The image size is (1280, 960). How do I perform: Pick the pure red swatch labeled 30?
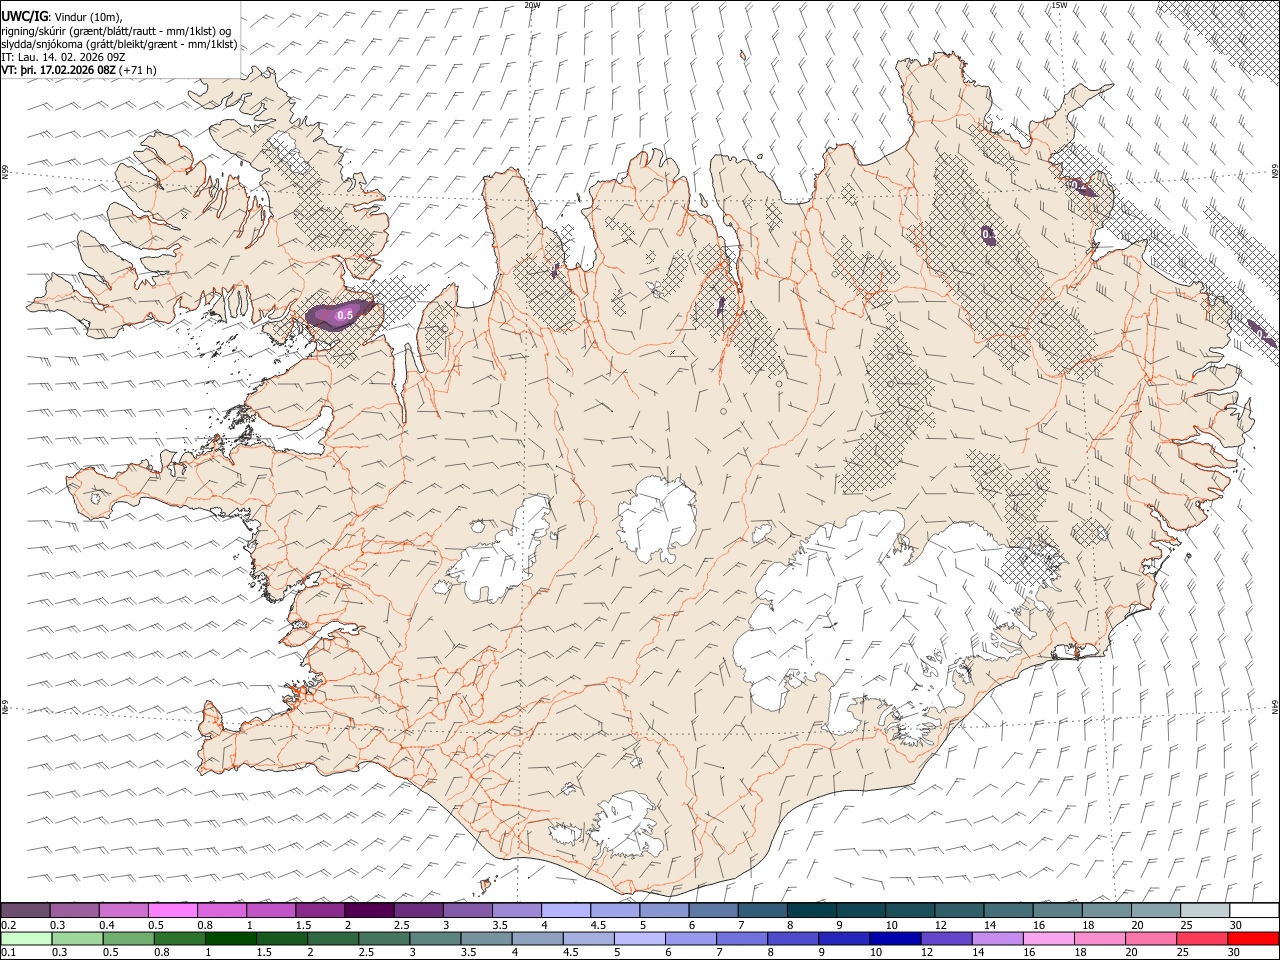click(x=1253, y=938)
